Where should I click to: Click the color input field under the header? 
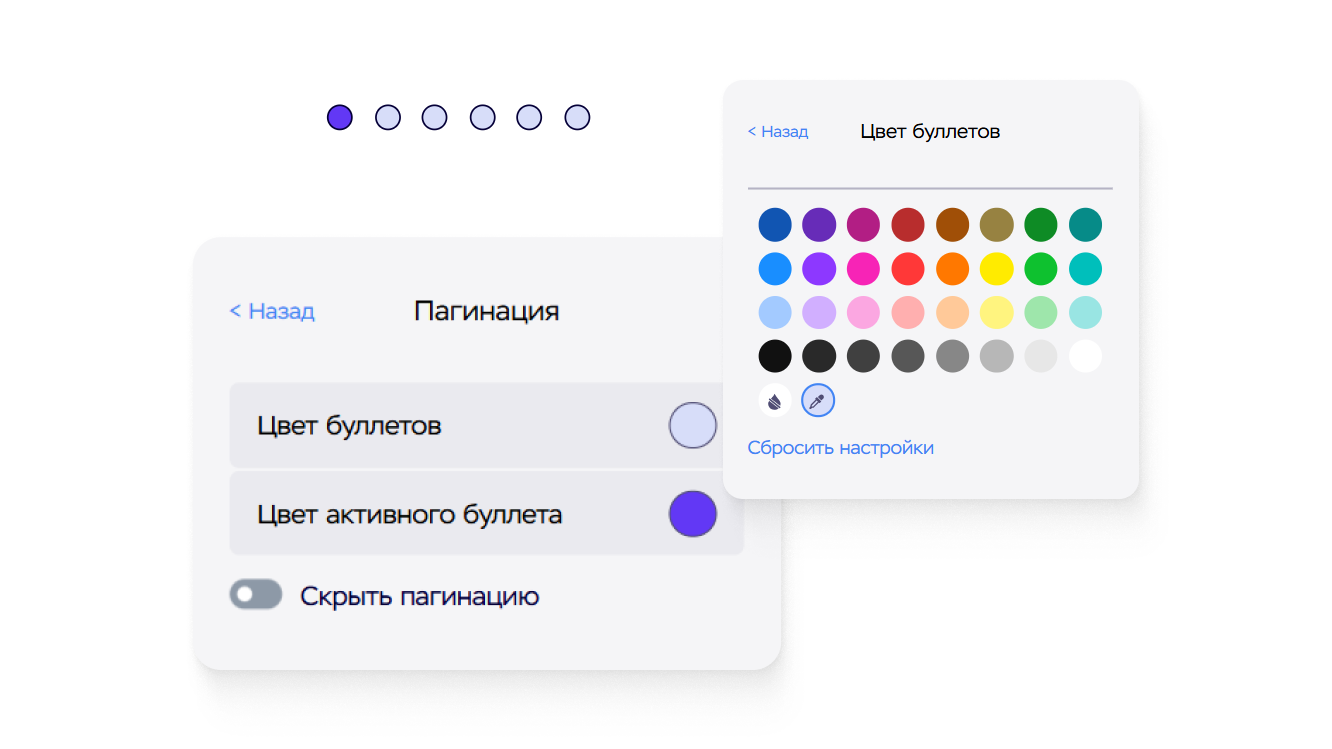(x=930, y=172)
